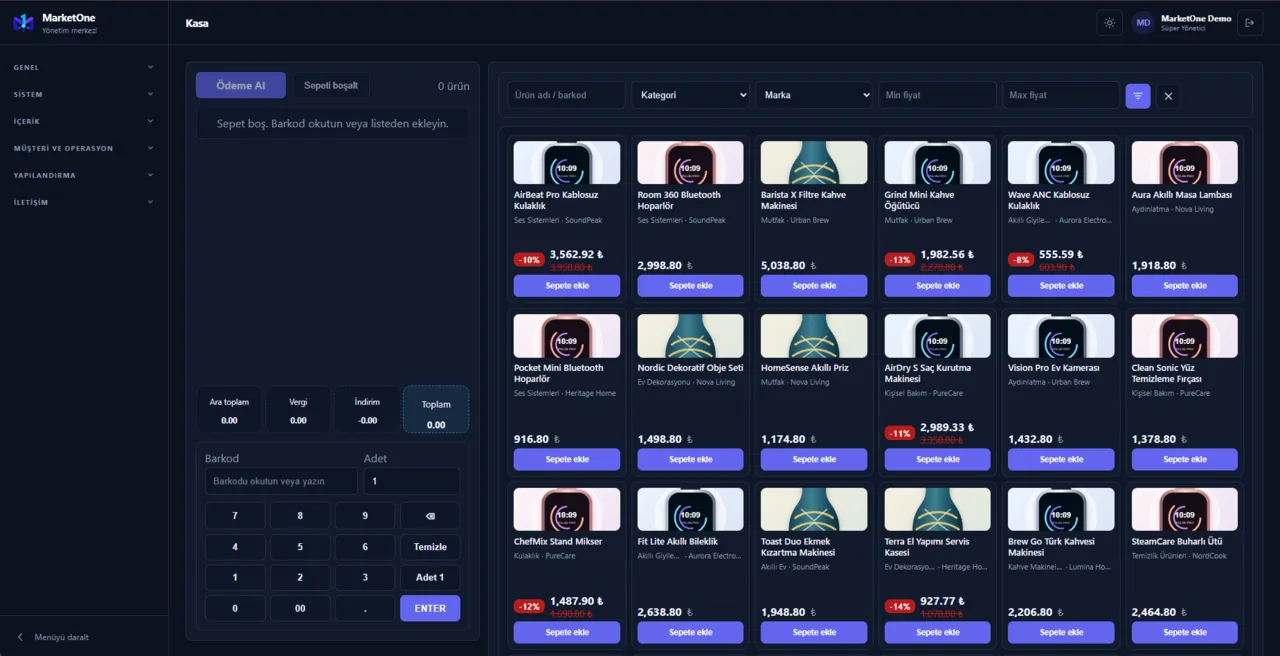Add AirBeat Pro Kablosuz Kulaklık to cart
The image size is (1280, 656).
[567, 286]
